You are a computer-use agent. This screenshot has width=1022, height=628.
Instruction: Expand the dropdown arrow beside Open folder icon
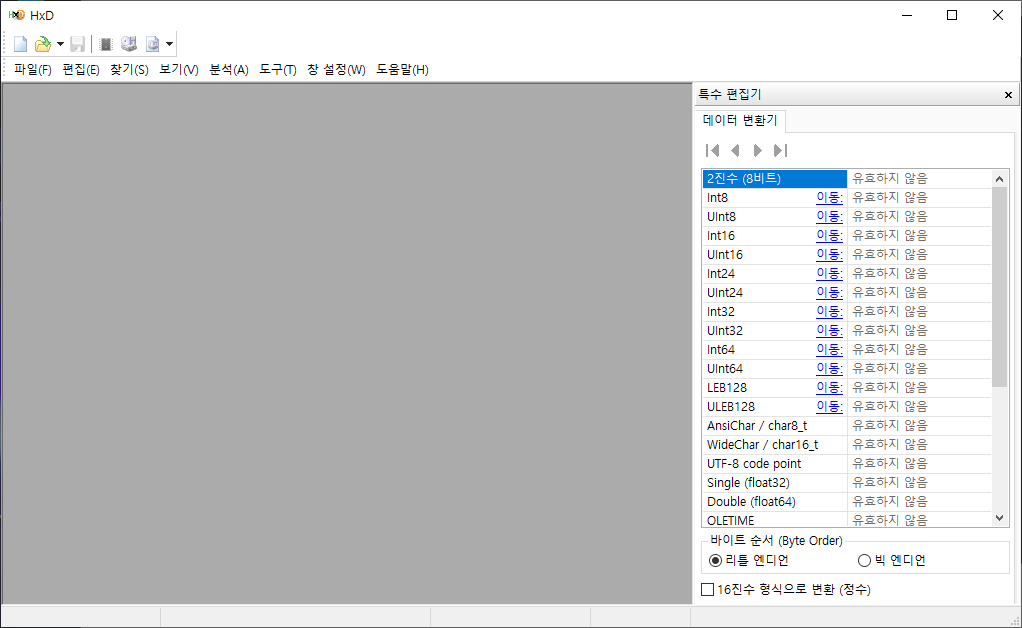tap(60, 44)
